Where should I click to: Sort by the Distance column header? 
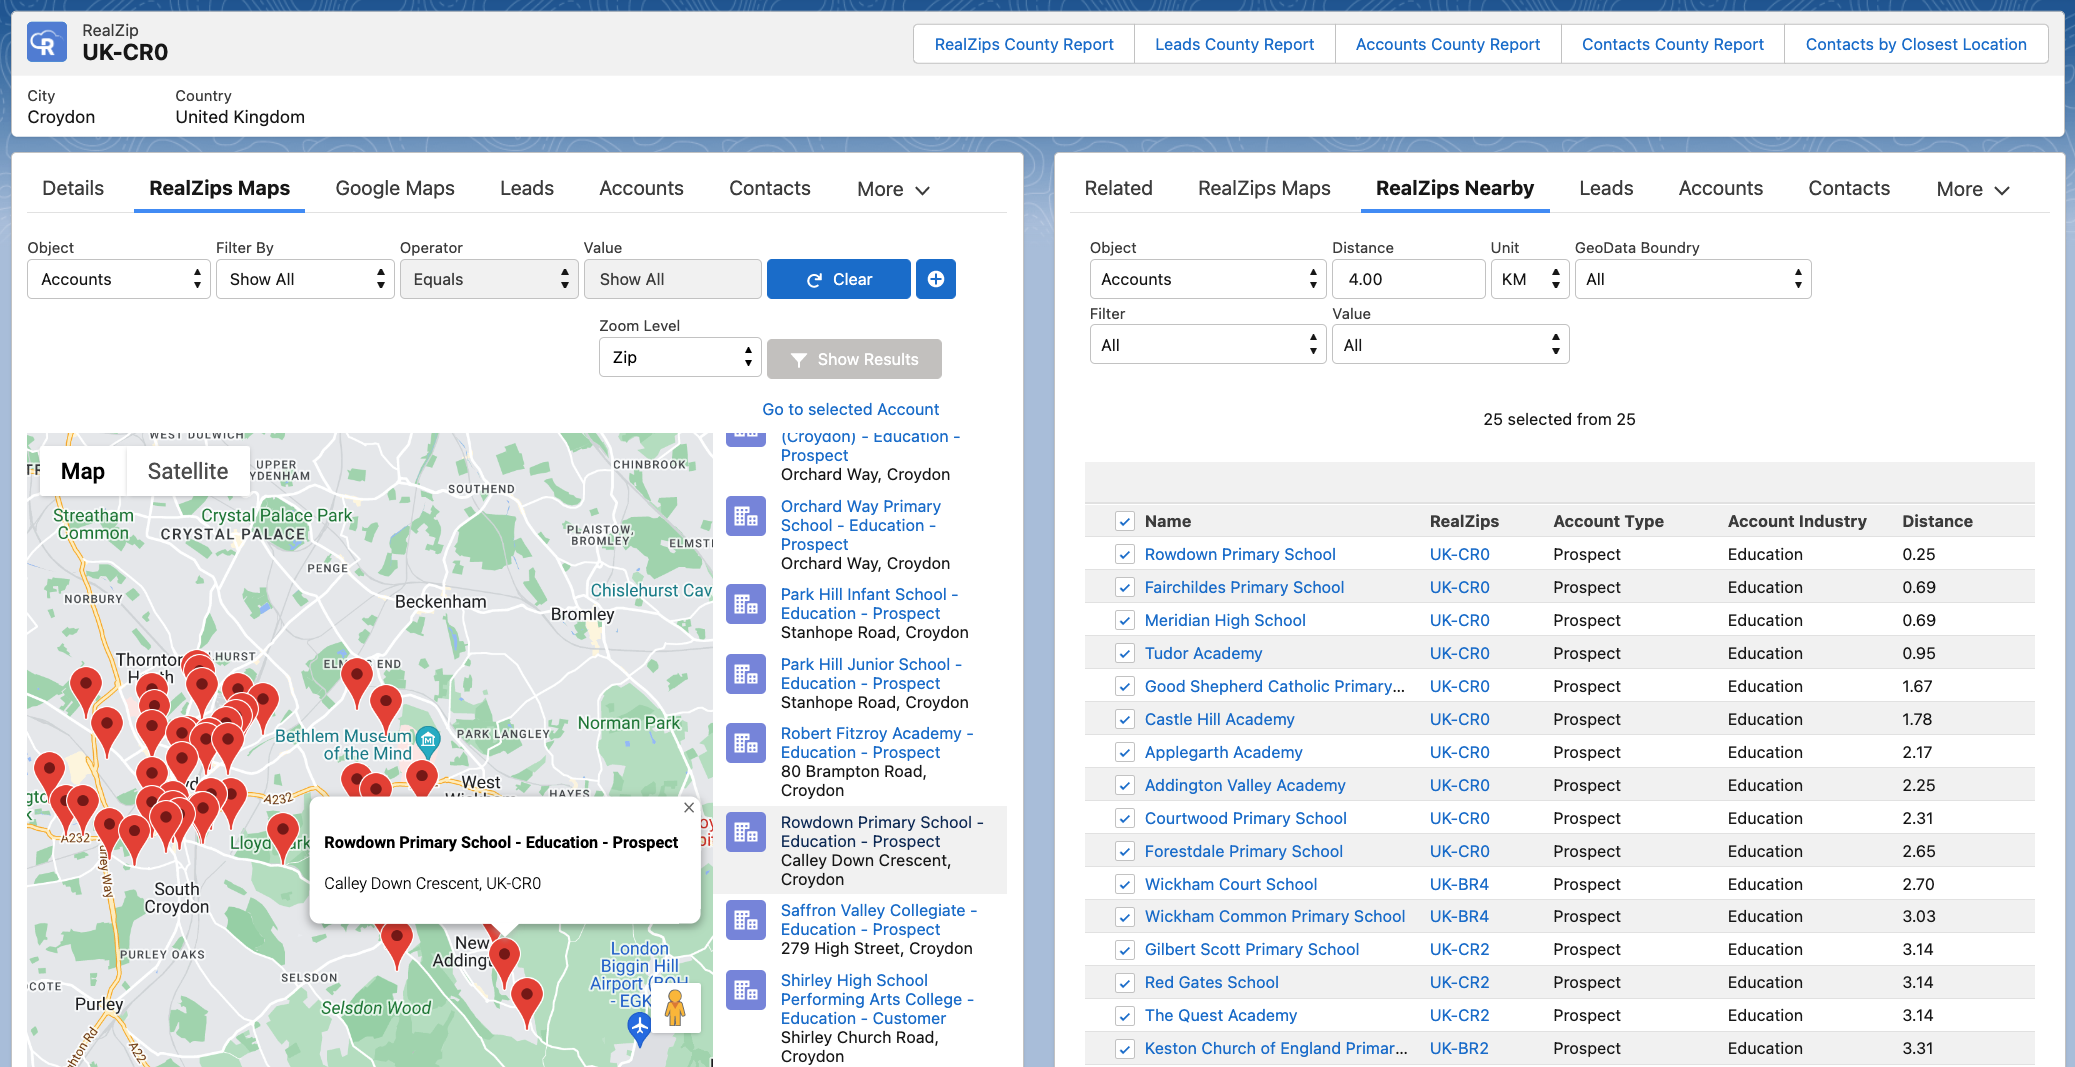[x=1937, y=521]
